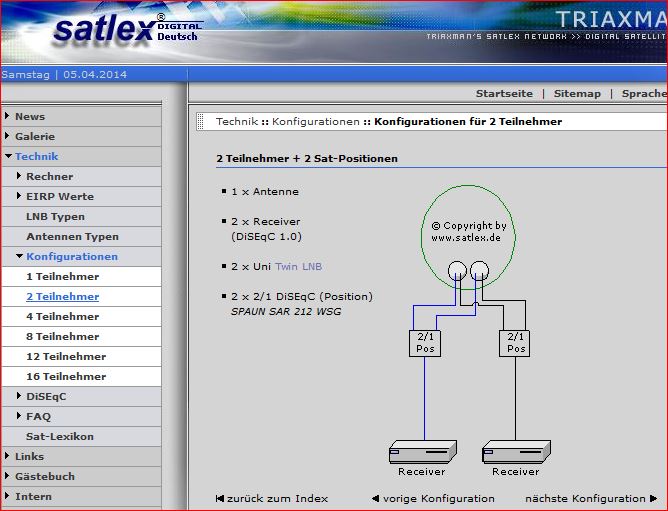Open the Galerie menu item

[x=35, y=136]
